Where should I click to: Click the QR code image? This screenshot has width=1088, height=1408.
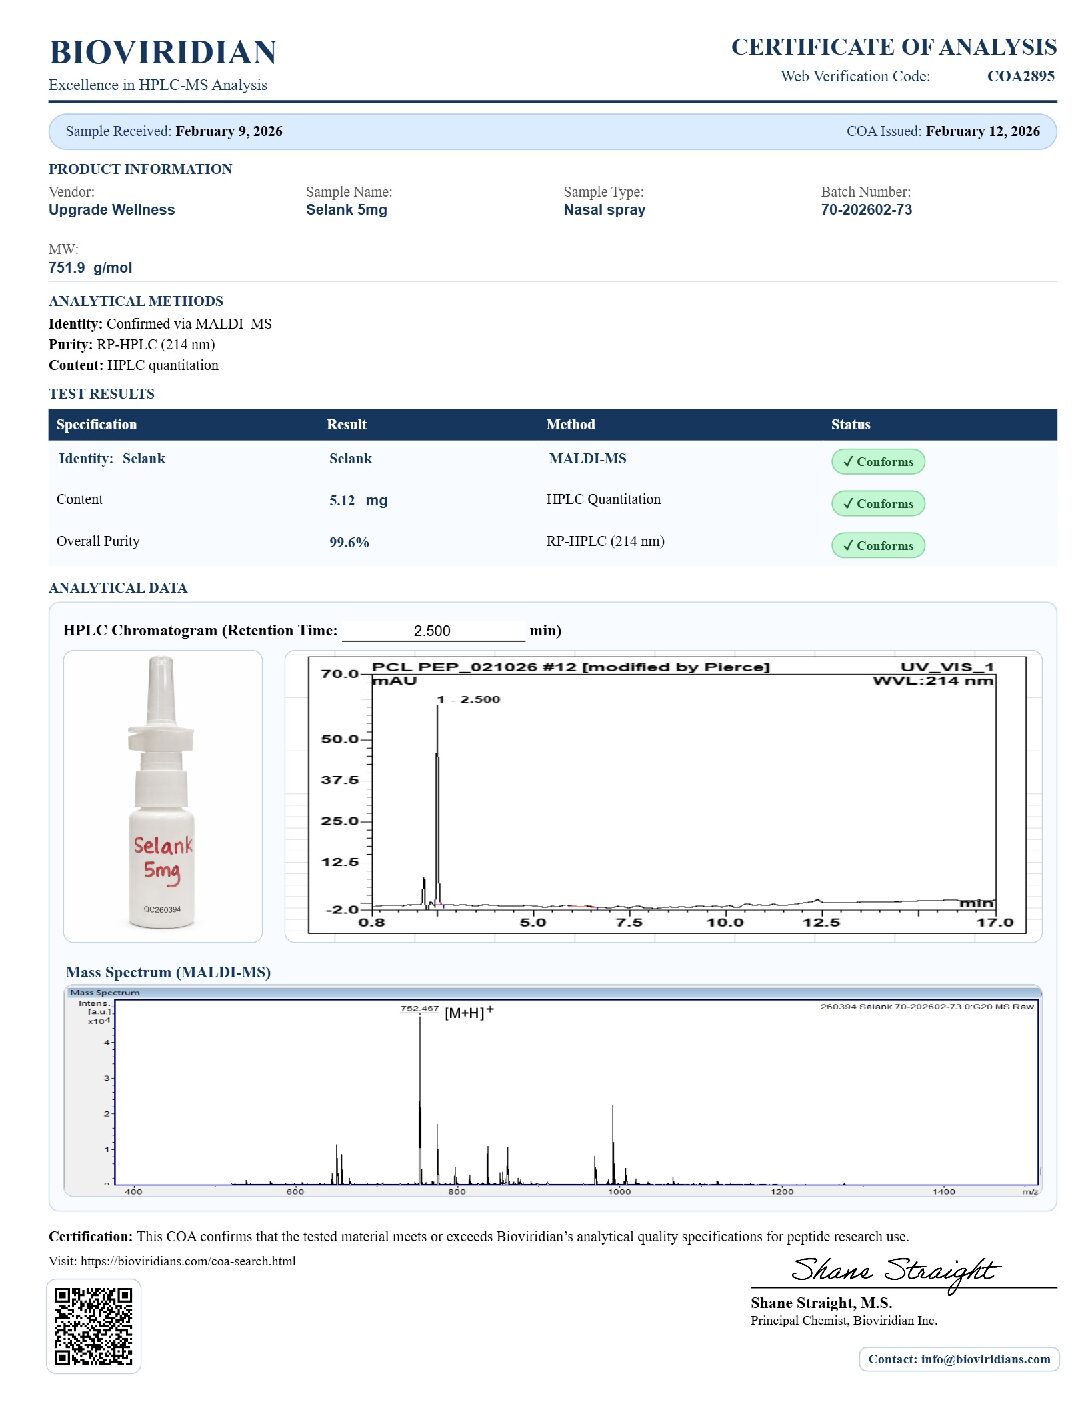pyautogui.click(x=94, y=1326)
